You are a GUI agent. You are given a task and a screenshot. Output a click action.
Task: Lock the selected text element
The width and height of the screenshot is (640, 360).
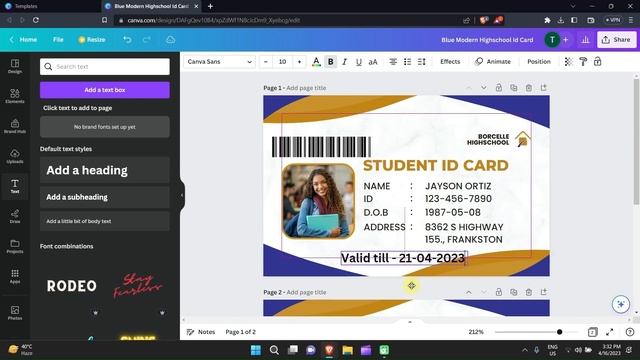coord(598,62)
